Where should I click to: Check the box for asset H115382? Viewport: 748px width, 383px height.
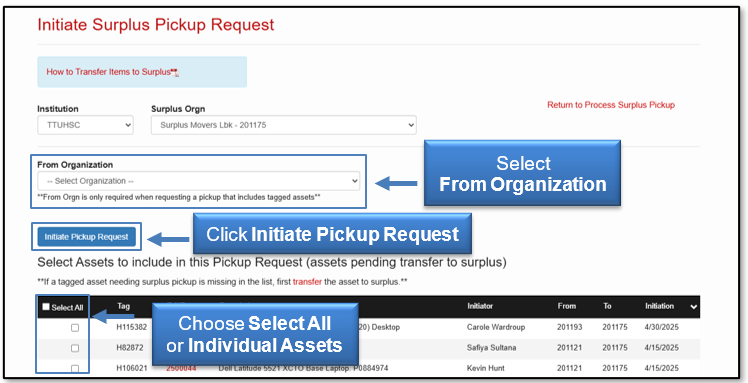[75, 328]
